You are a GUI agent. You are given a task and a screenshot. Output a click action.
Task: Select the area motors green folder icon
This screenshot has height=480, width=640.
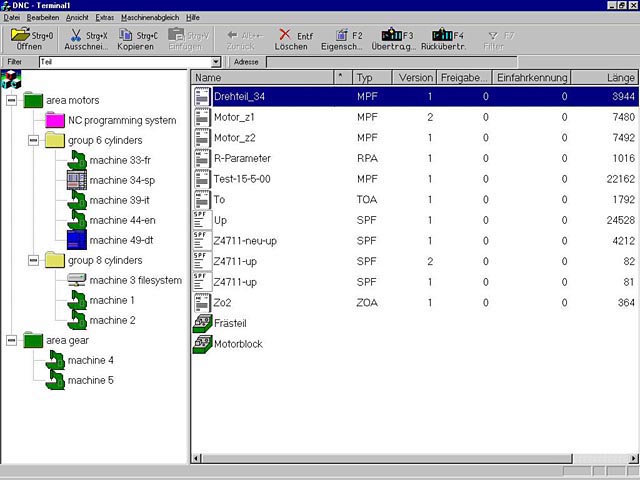pos(33,100)
